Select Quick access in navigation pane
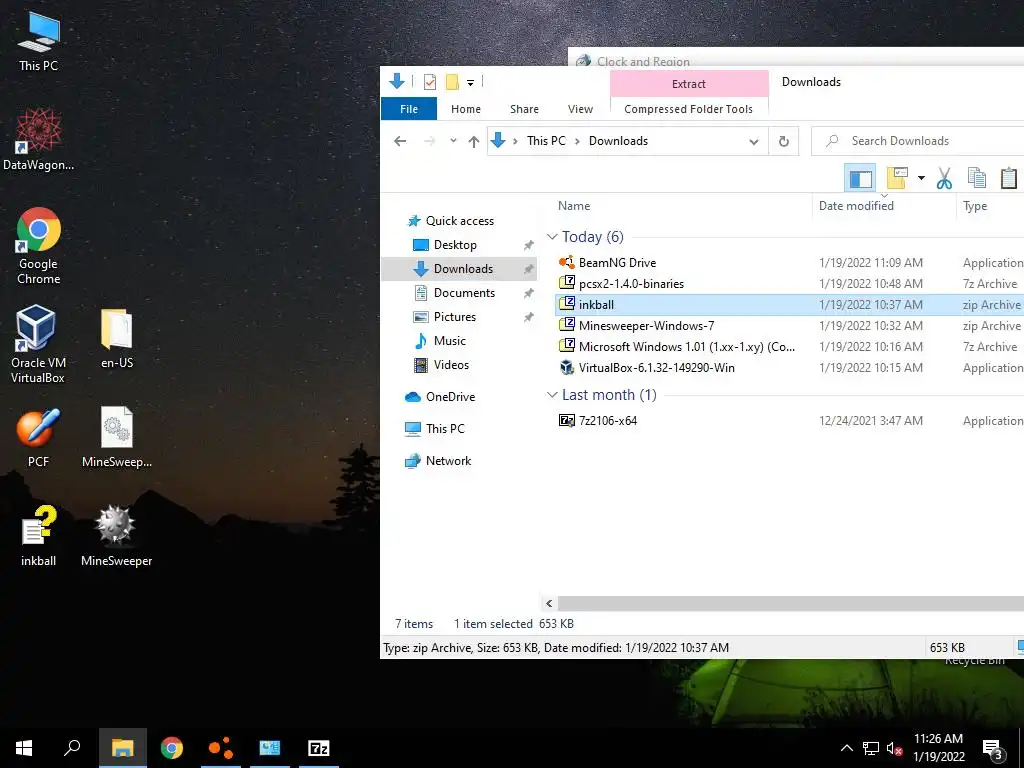Image resolution: width=1024 pixels, height=768 pixels. (460, 221)
